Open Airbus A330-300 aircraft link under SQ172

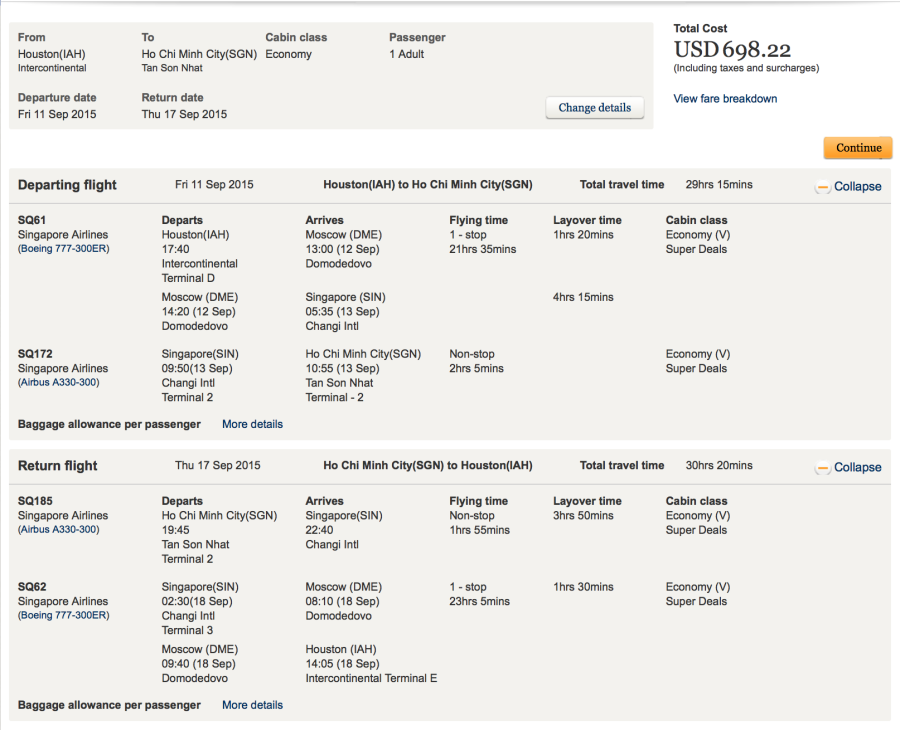(x=59, y=382)
